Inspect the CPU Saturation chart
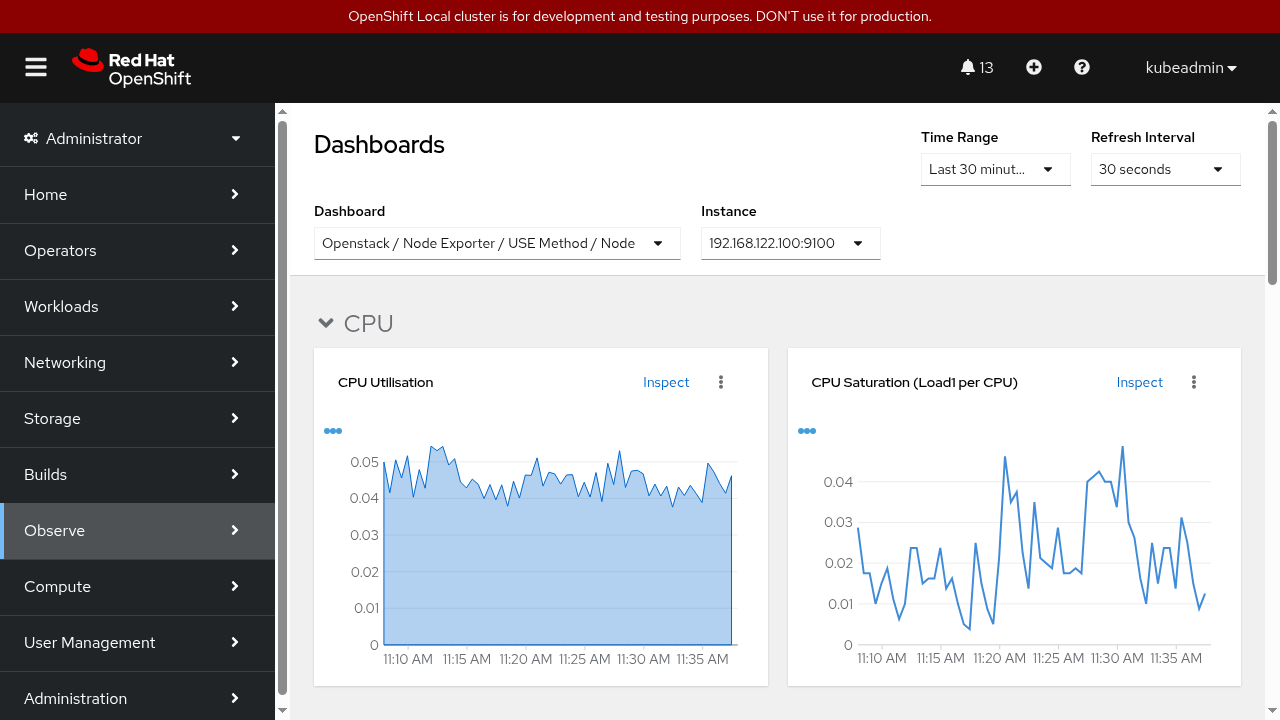 tap(1139, 382)
